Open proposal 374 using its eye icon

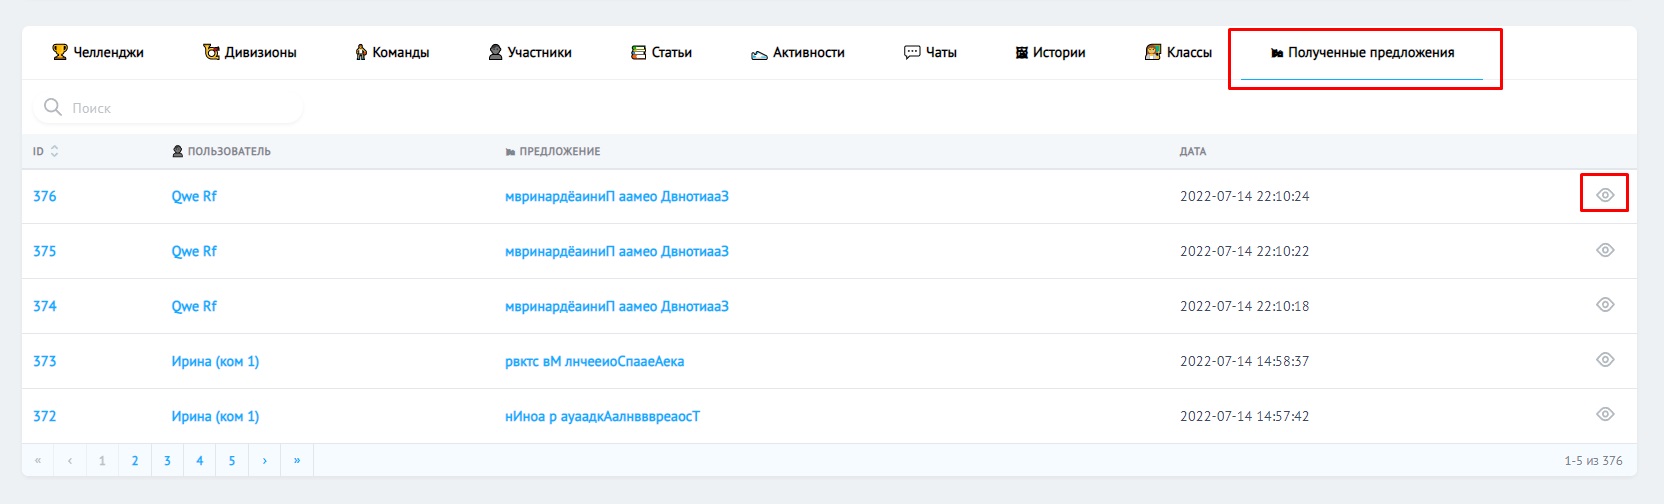click(x=1604, y=305)
